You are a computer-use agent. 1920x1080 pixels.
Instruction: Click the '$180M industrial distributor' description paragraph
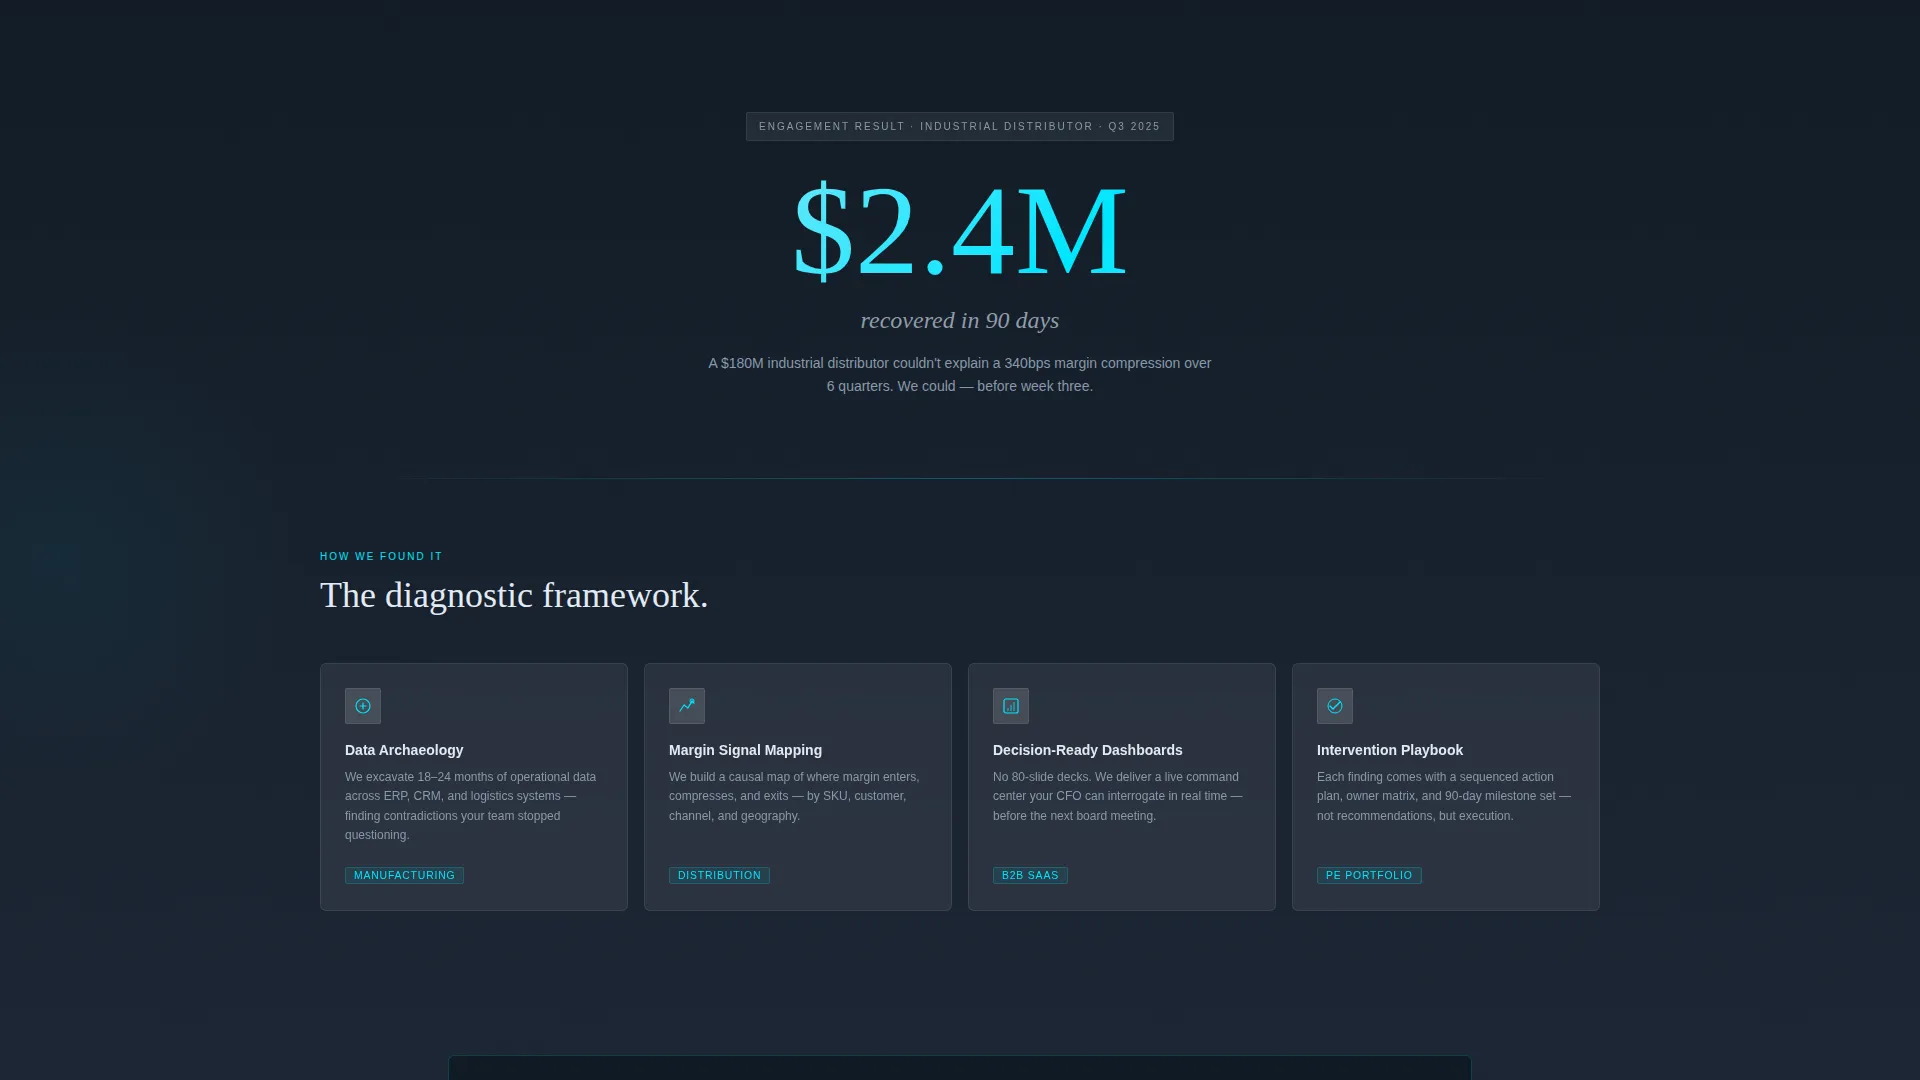pos(960,375)
